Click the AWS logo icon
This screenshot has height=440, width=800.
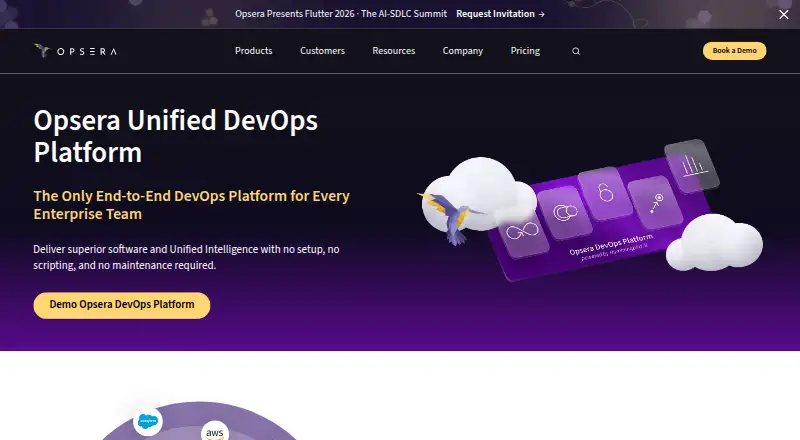click(215, 431)
